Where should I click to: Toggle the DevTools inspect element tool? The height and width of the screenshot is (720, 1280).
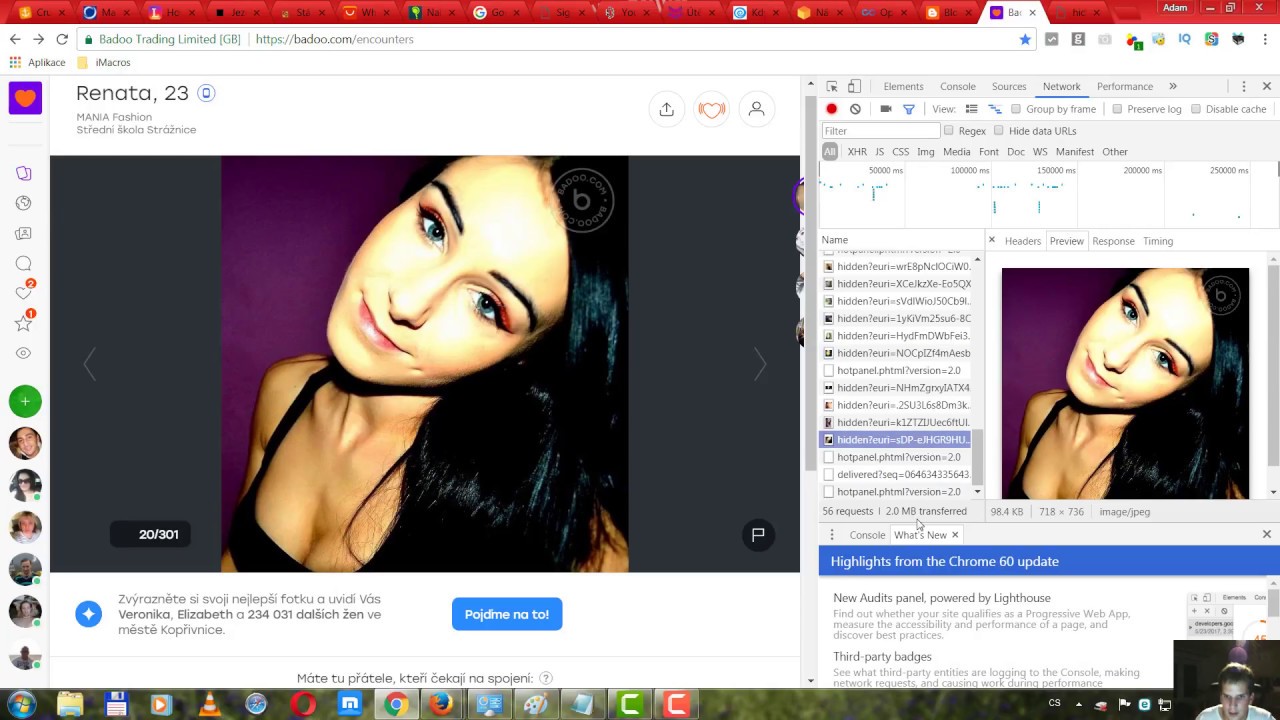[x=832, y=87]
